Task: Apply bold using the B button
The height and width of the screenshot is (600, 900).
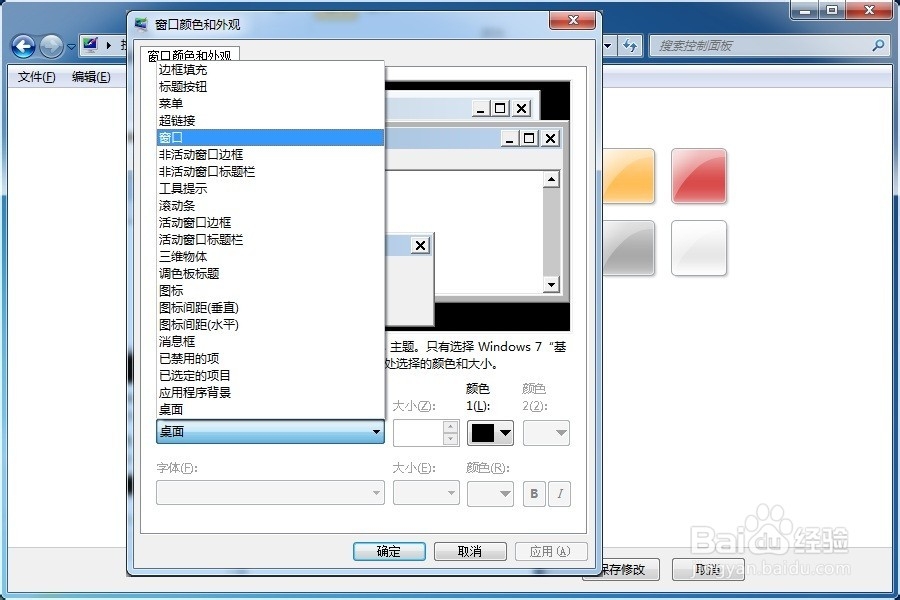Action: 534,493
